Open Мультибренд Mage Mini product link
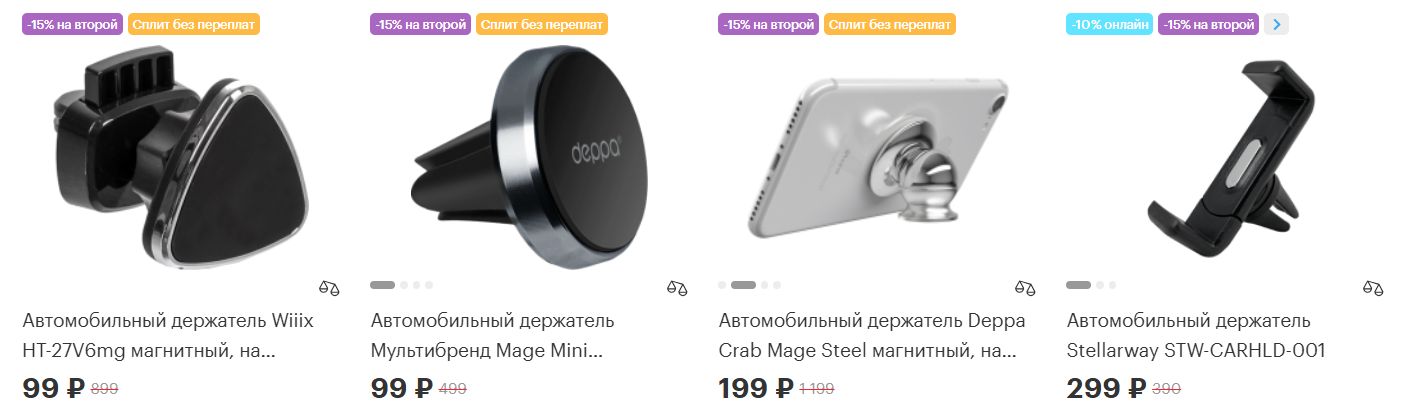1401x407 pixels. tap(493, 336)
